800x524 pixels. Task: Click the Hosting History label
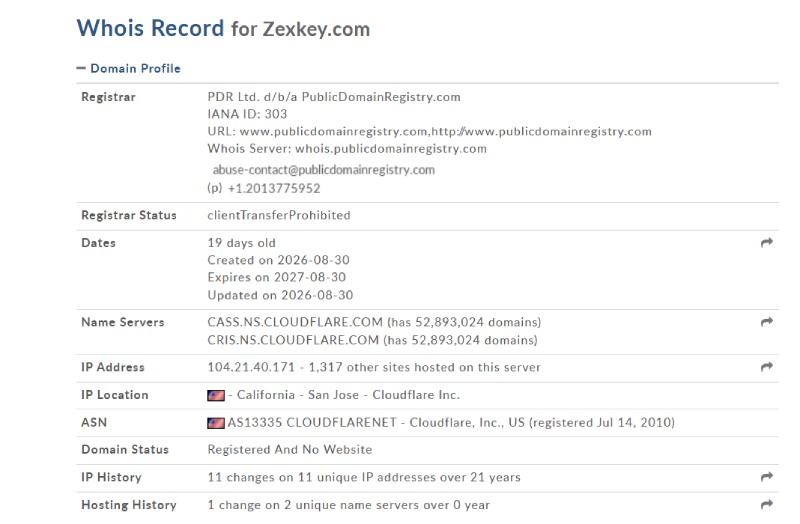(x=129, y=505)
